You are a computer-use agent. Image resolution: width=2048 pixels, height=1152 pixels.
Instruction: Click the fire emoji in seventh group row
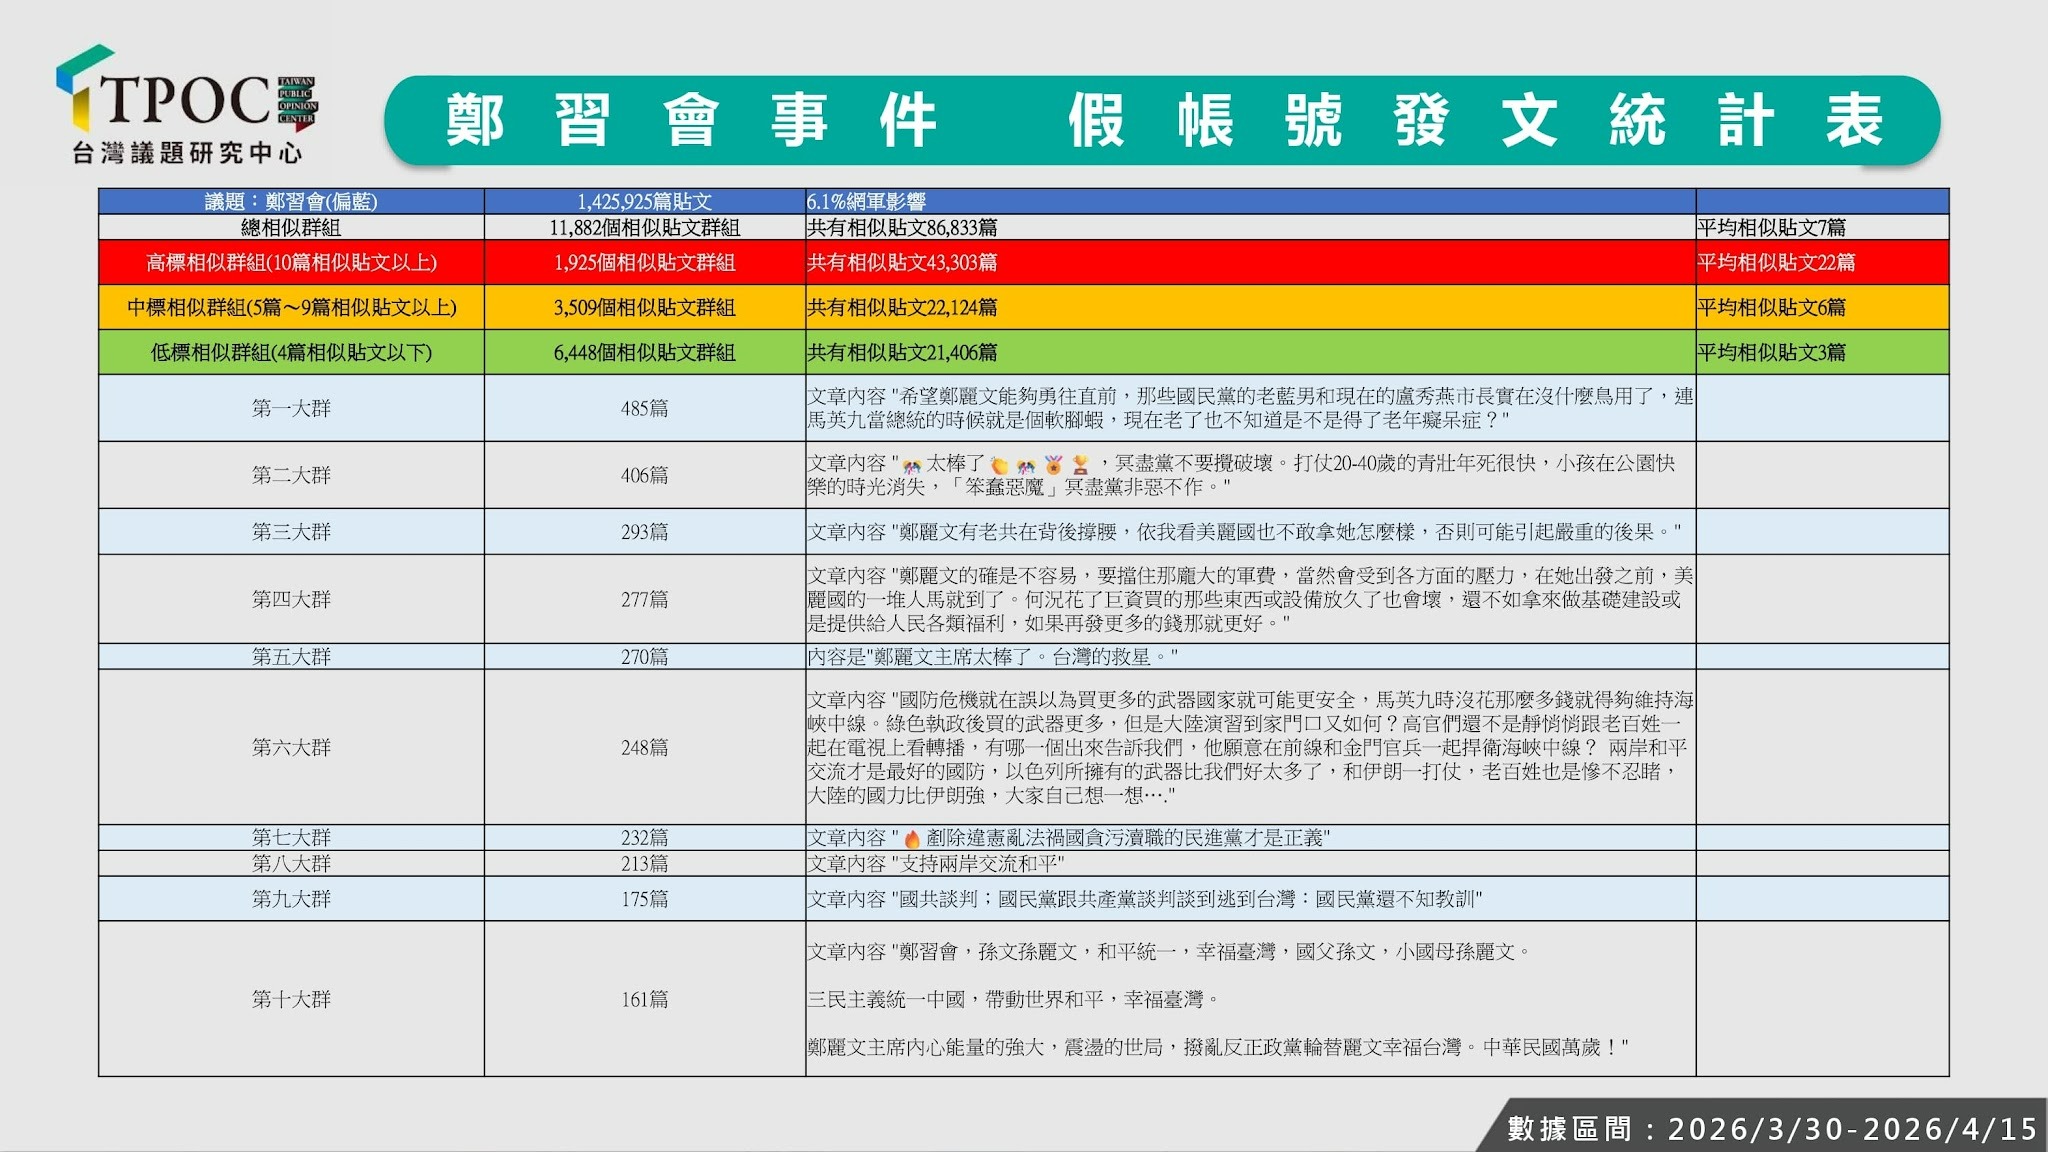pos(912,839)
